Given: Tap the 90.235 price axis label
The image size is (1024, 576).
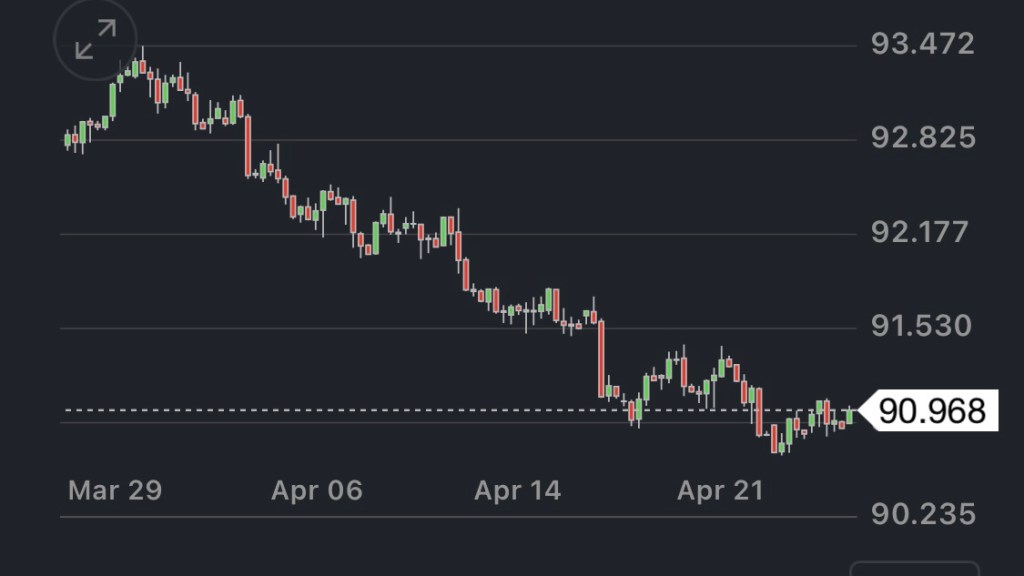Looking at the screenshot, I should click(922, 515).
